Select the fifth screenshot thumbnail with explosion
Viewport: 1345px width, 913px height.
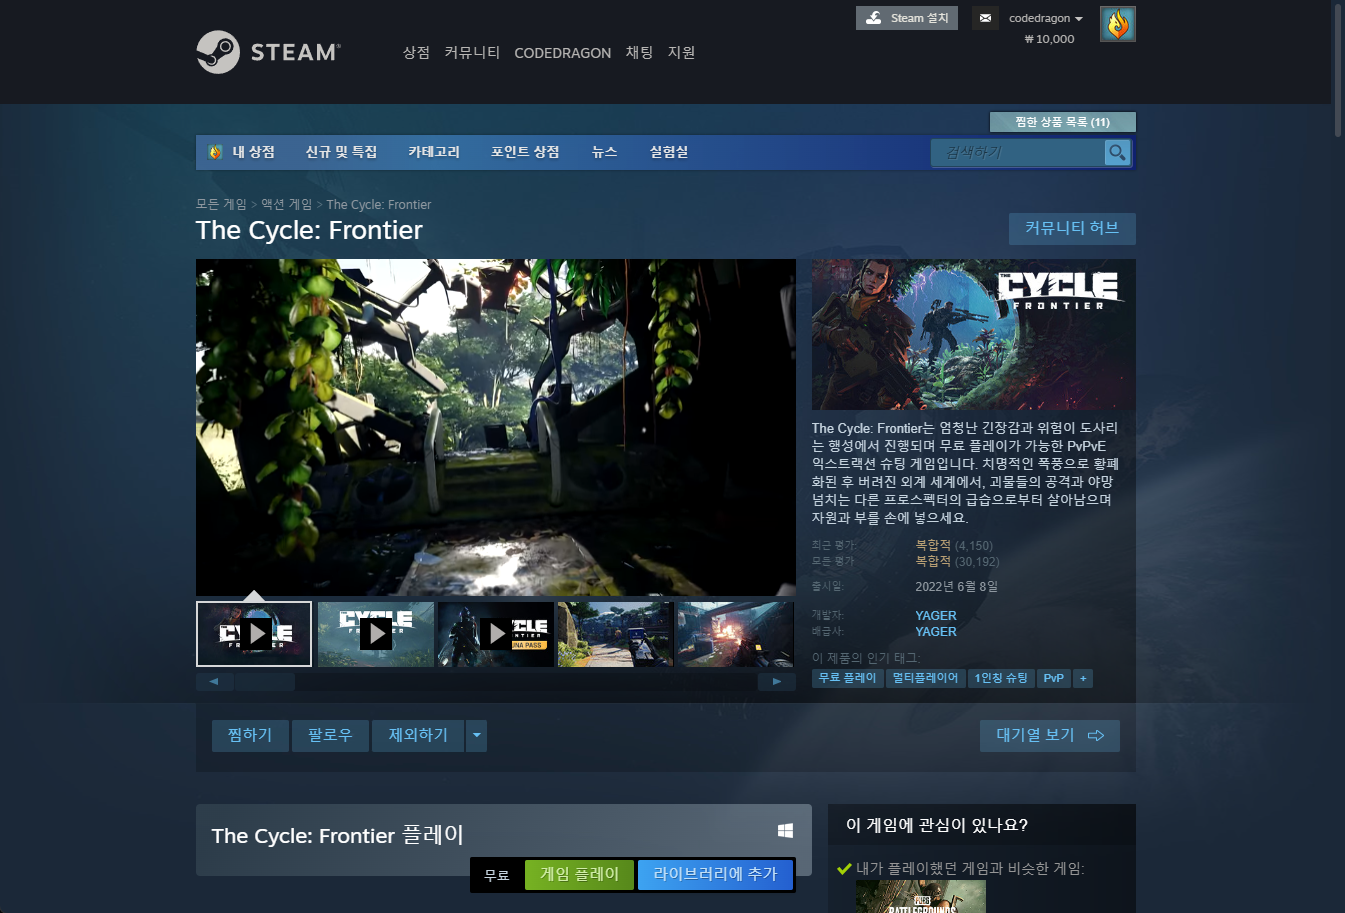click(x=735, y=634)
